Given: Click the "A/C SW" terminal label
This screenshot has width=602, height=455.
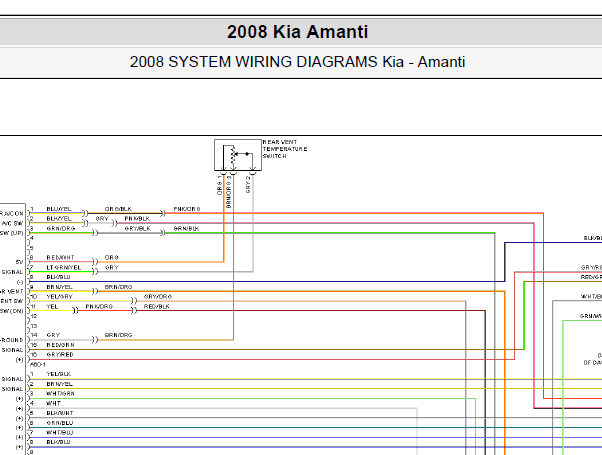Looking at the screenshot, I should pyautogui.click(x=13, y=223).
